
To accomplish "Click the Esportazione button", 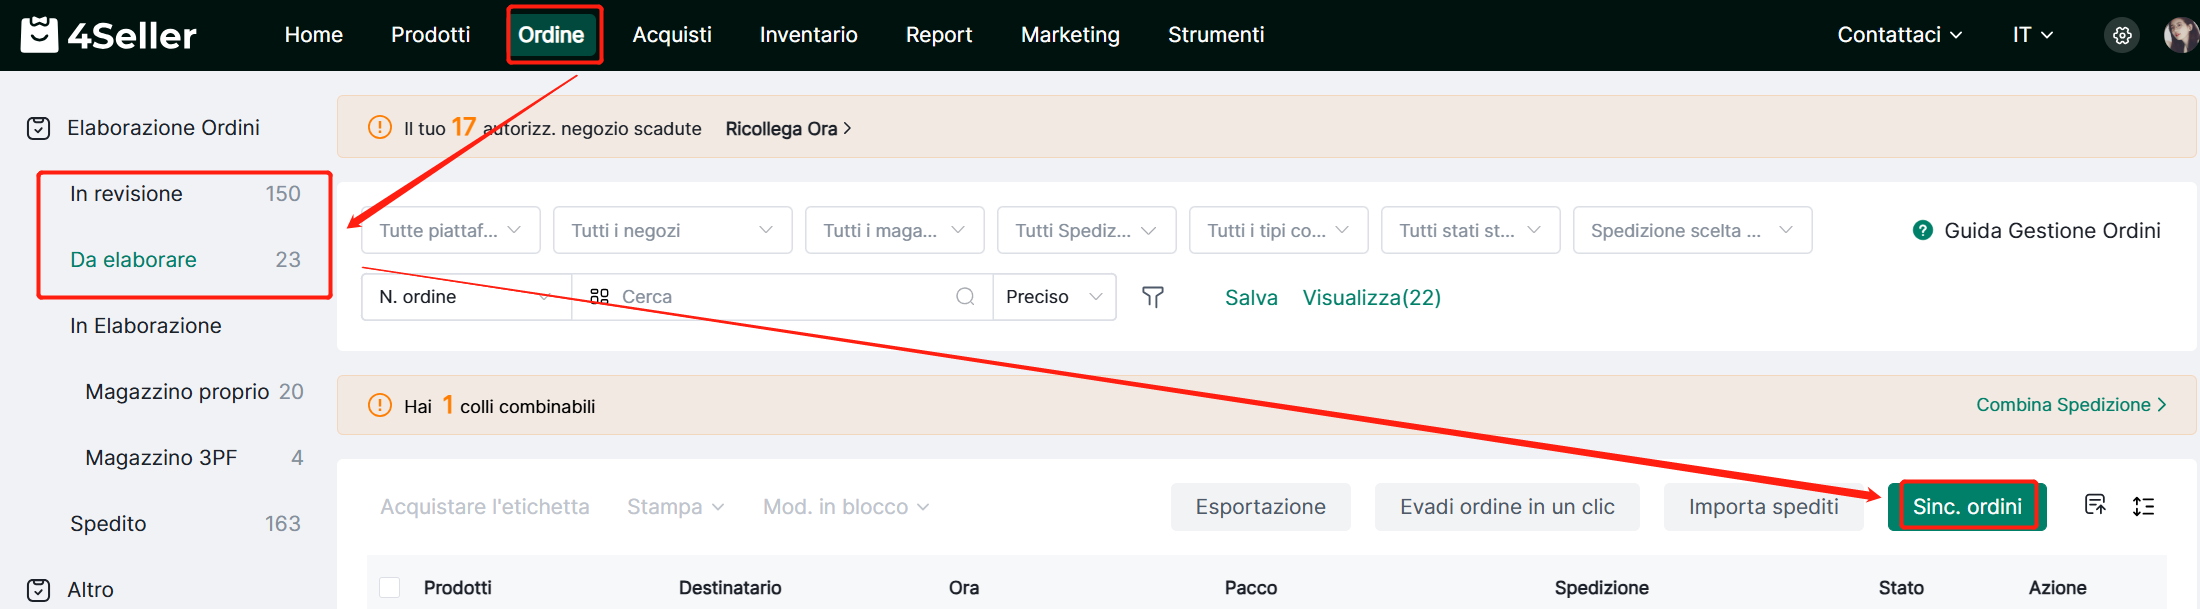I will click(x=1260, y=507).
